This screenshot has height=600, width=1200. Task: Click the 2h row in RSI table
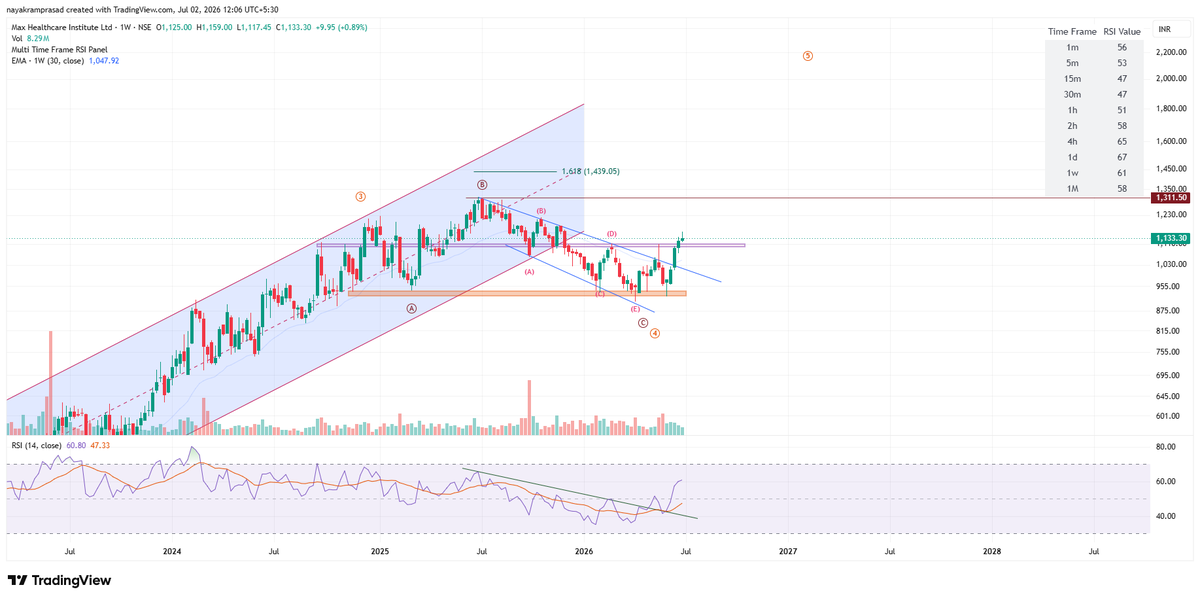[1093, 124]
